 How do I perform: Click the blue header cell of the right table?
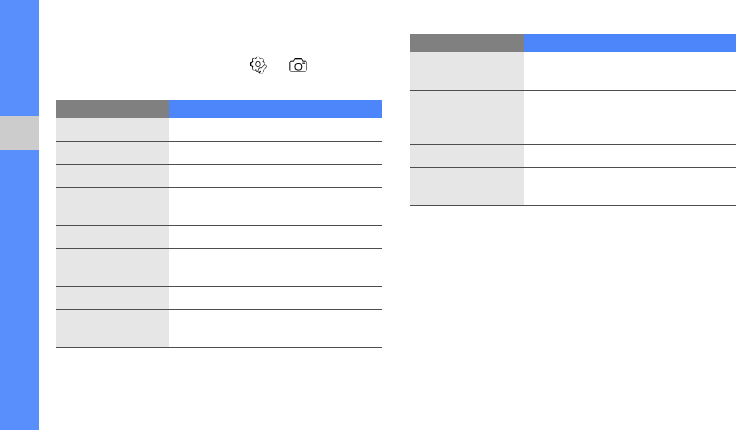[629, 43]
